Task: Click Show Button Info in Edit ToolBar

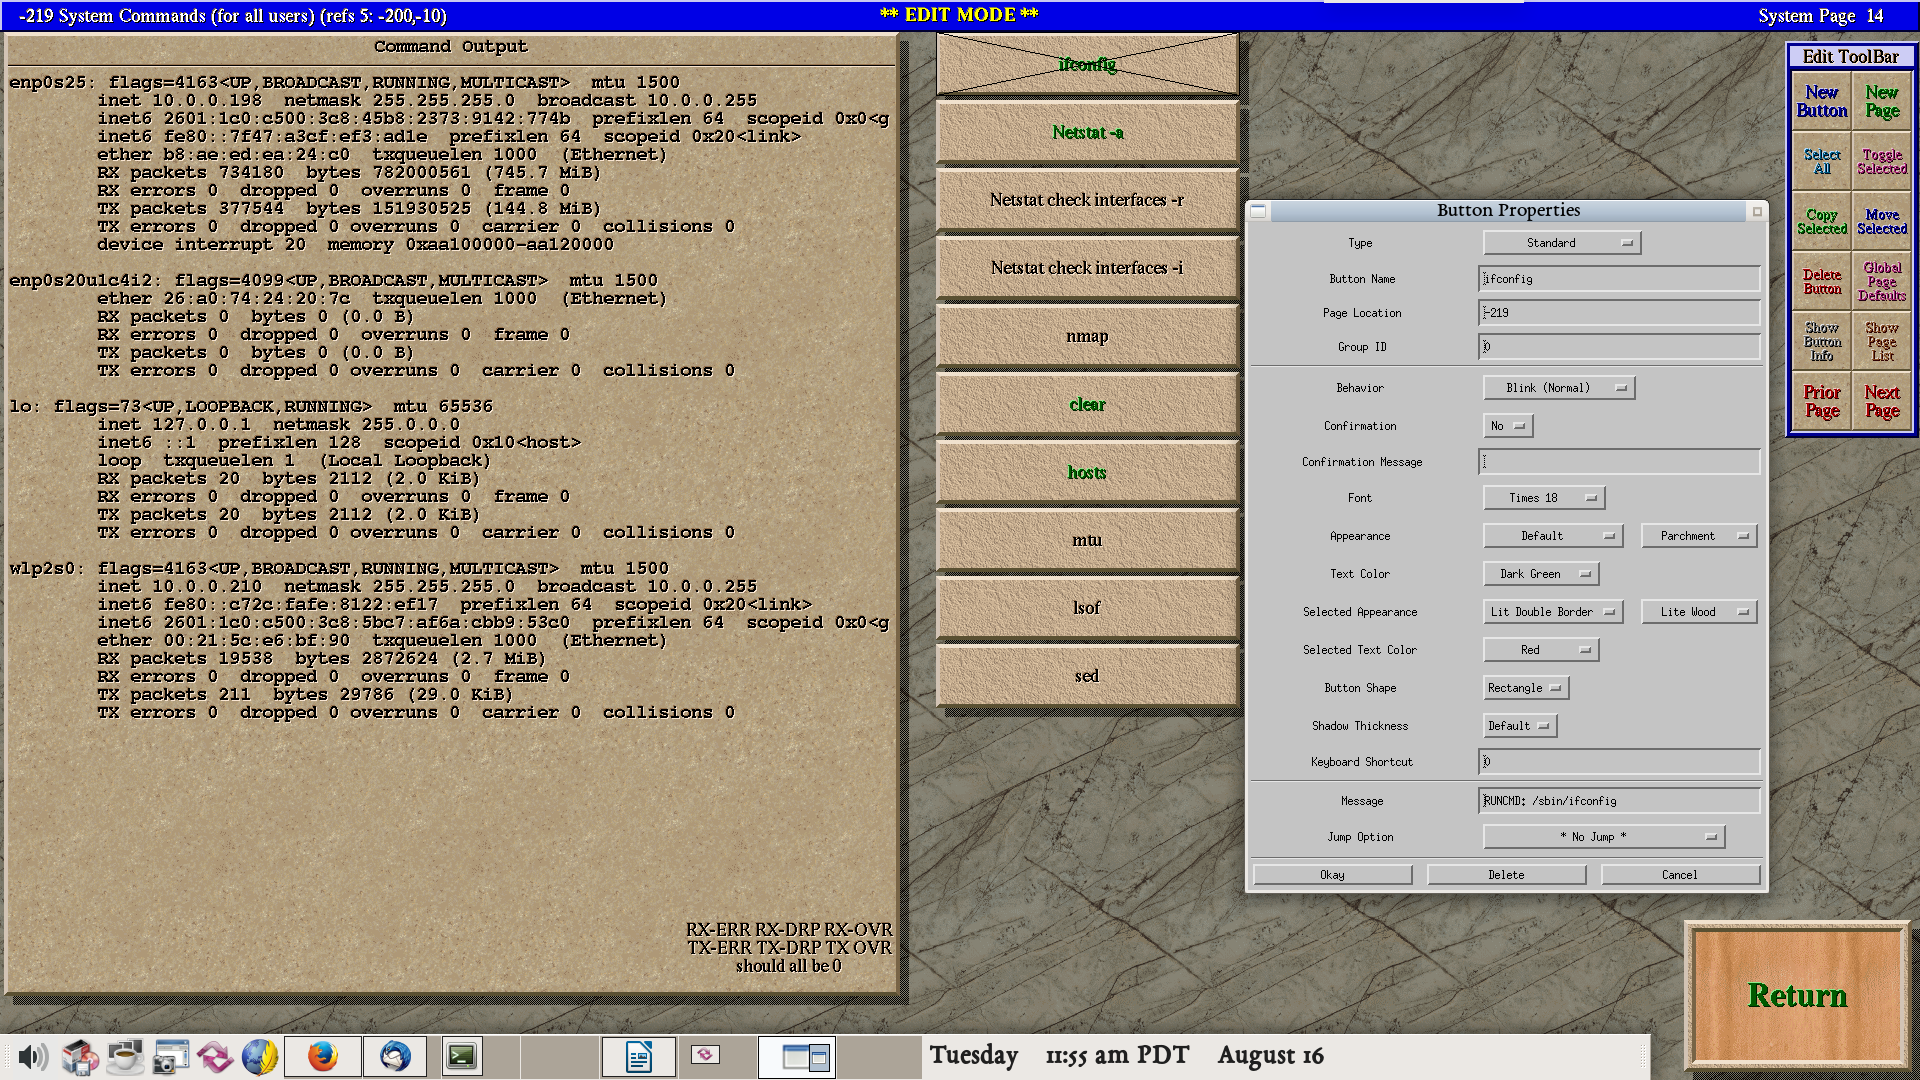Action: pyautogui.click(x=1821, y=342)
